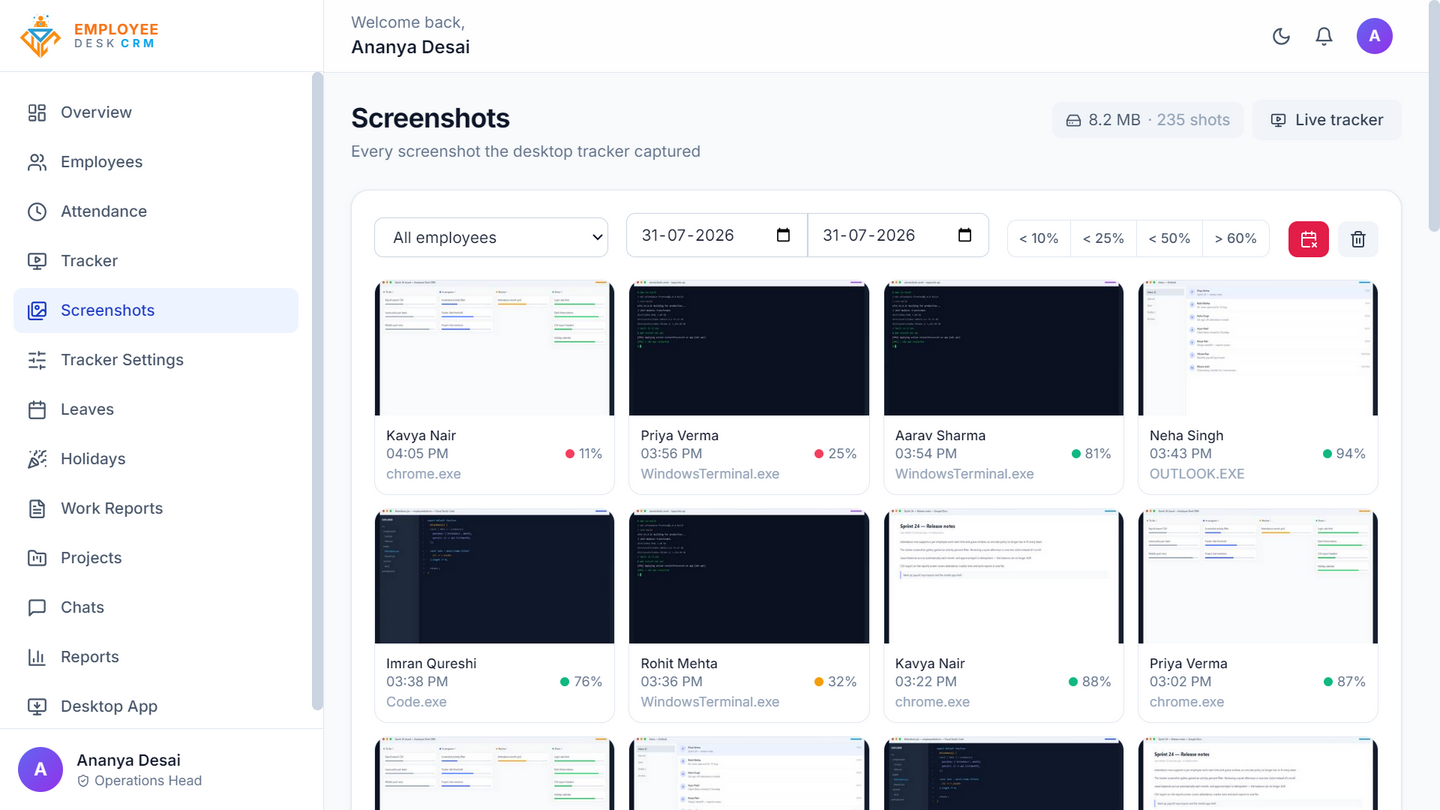Click the trash delete icon

tap(1358, 239)
